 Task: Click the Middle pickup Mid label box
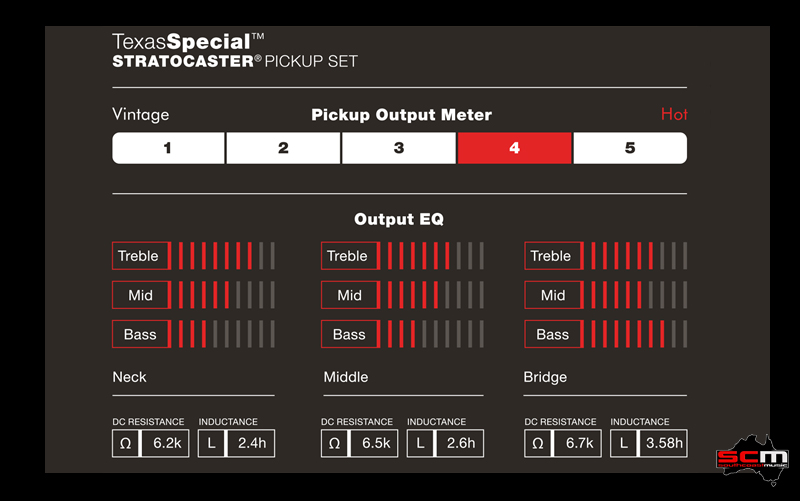point(350,295)
